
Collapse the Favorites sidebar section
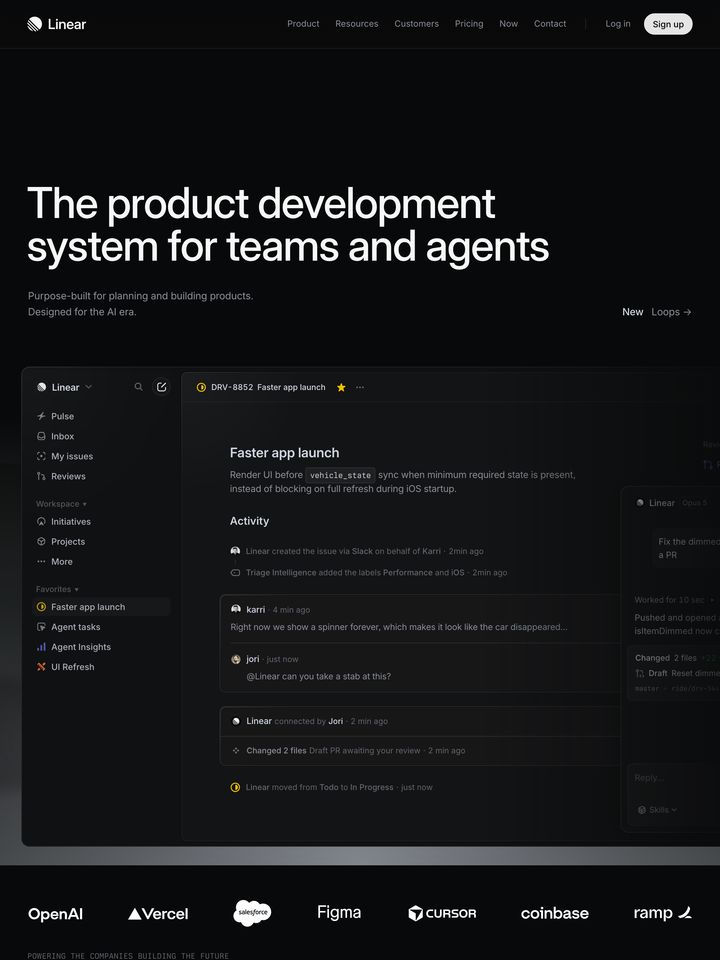(x=57, y=589)
